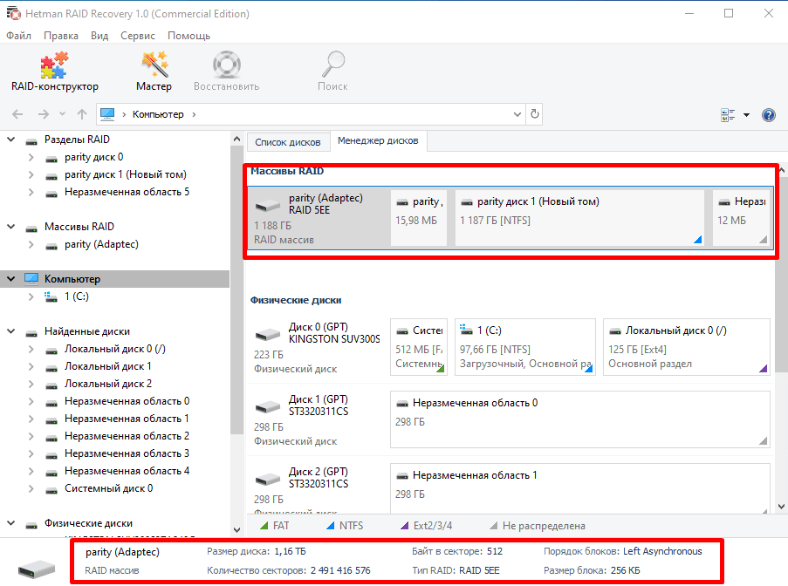Select Локальный диск 2 in tree
This screenshot has width=788, height=586.
[108, 384]
